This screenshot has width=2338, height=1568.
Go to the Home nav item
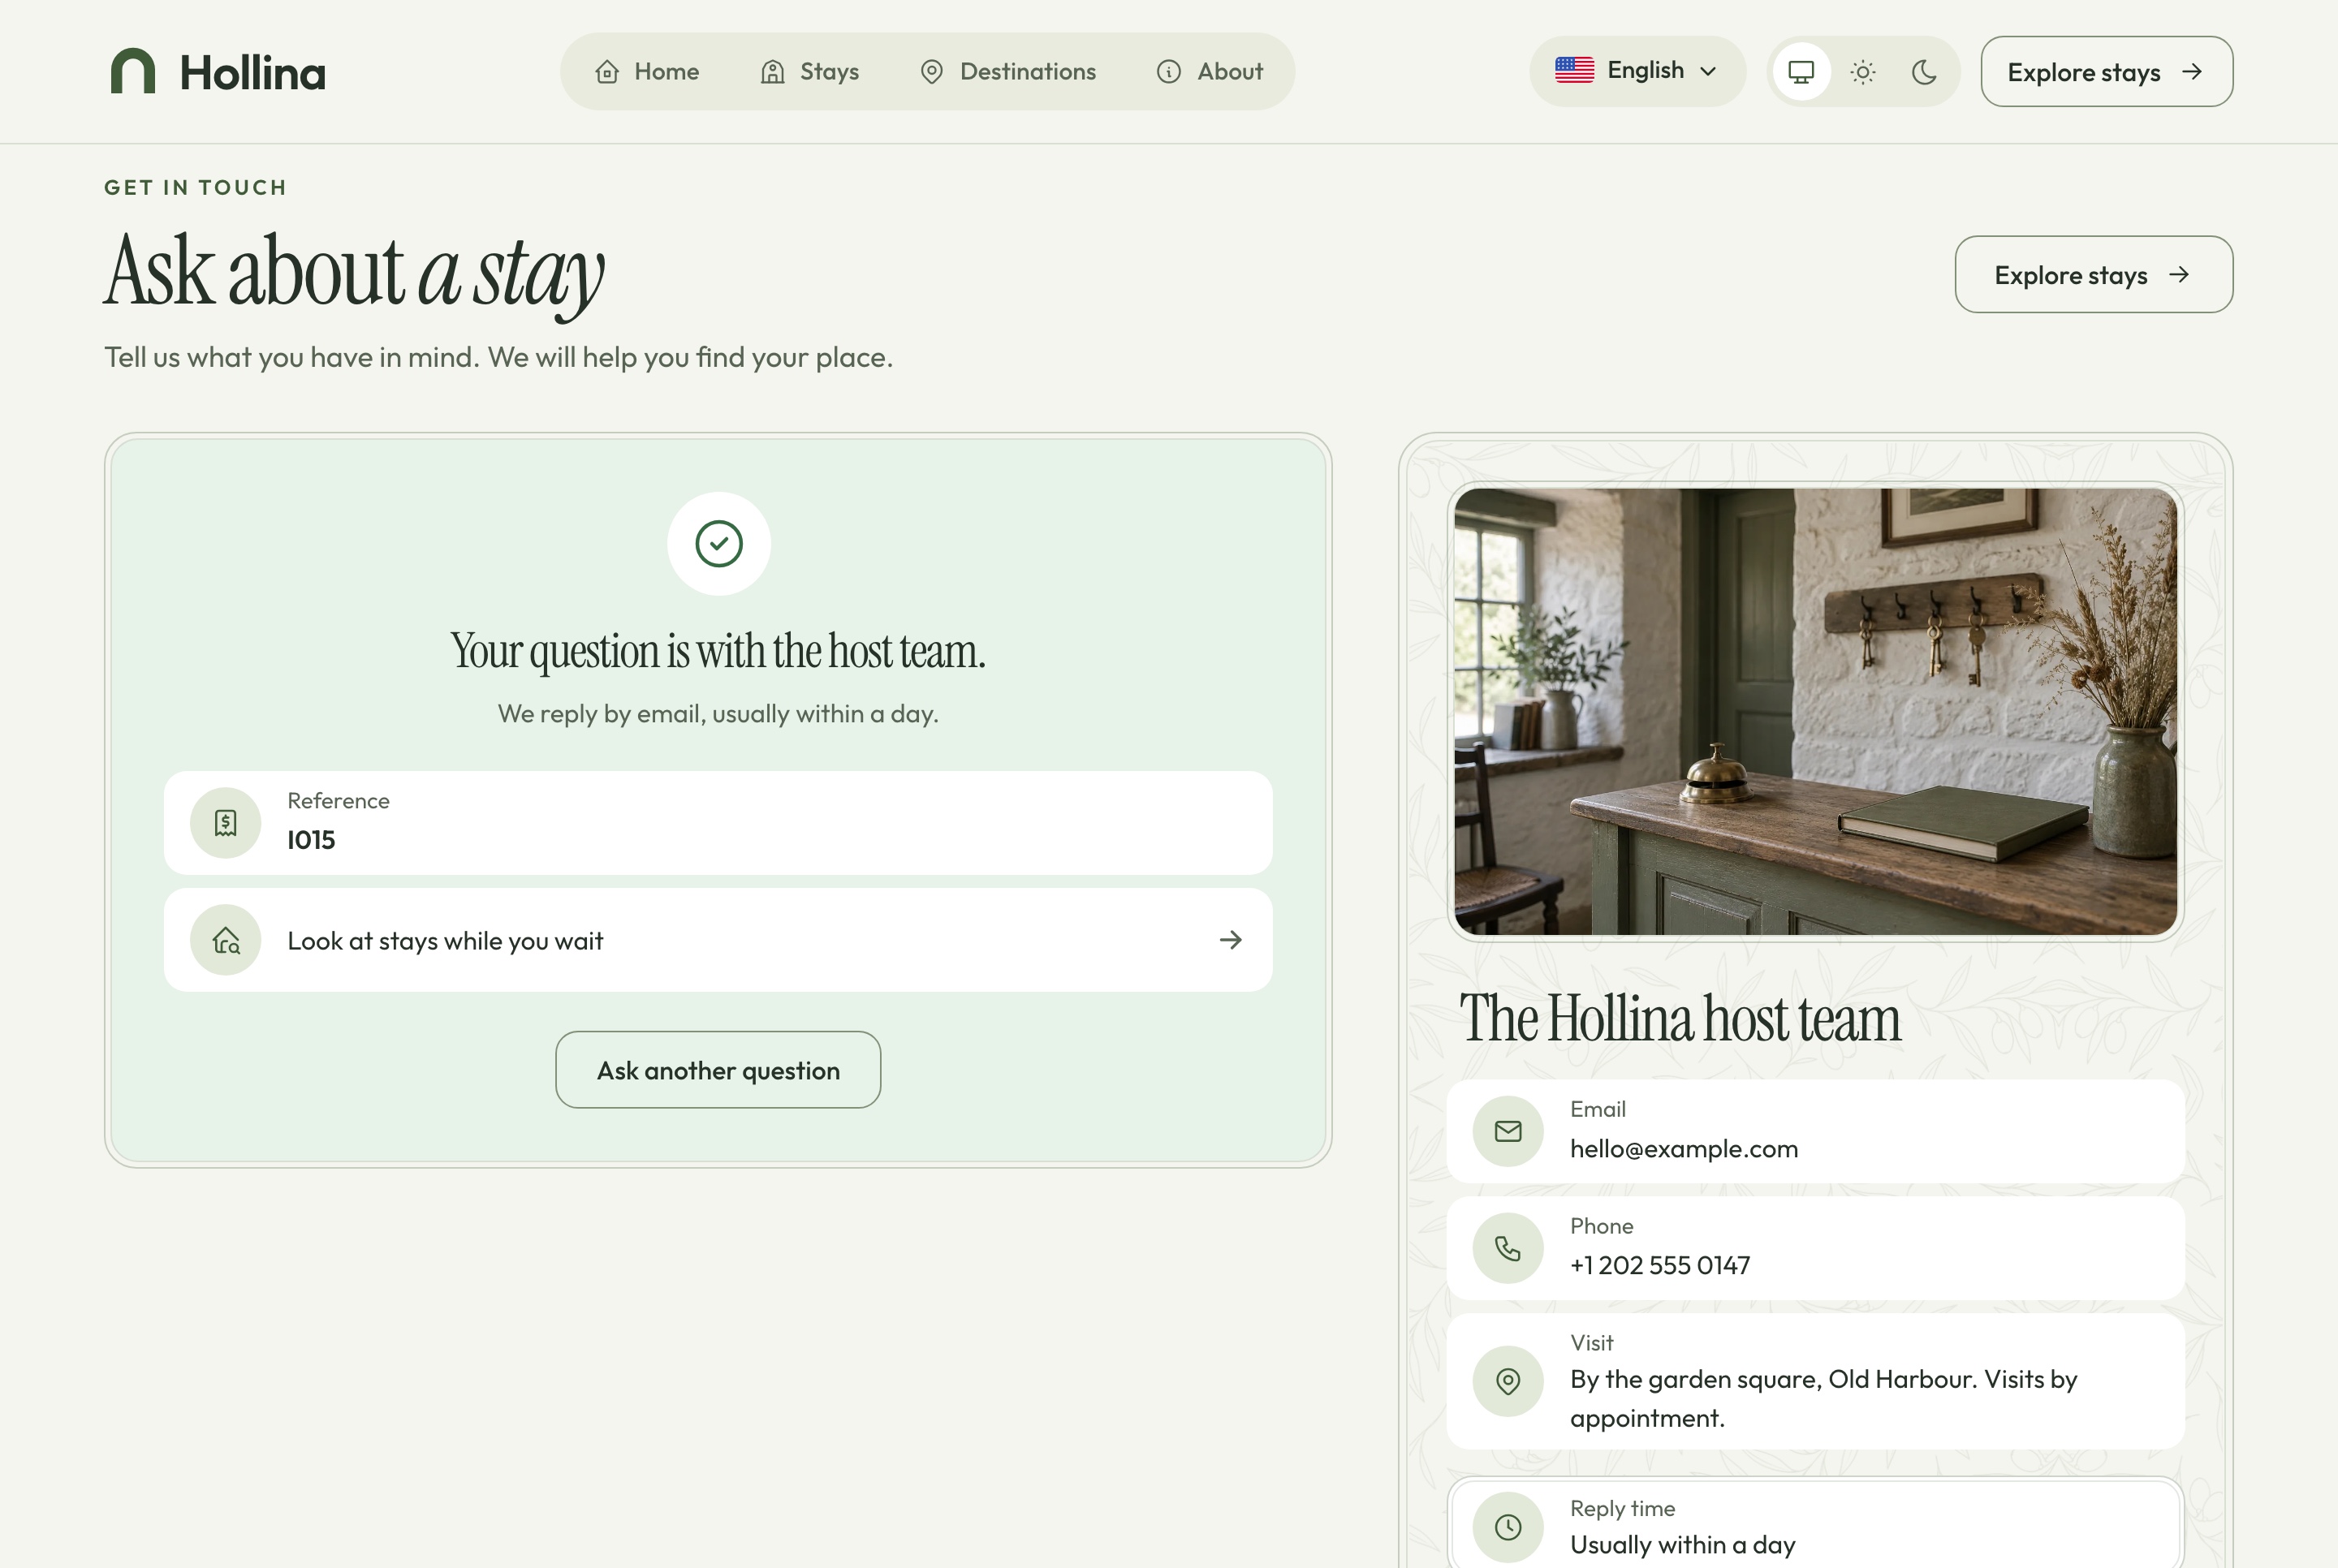pyautogui.click(x=647, y=72)
